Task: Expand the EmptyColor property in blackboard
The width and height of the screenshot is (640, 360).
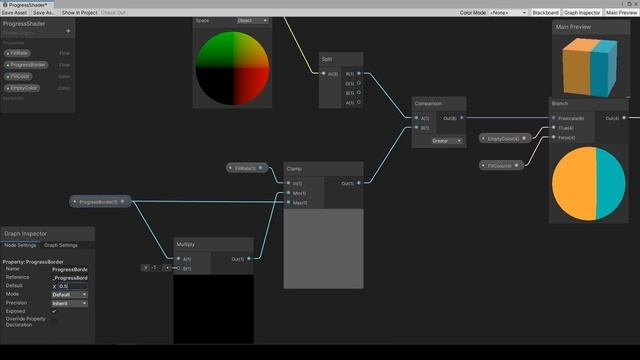Action: click(8, 88)
